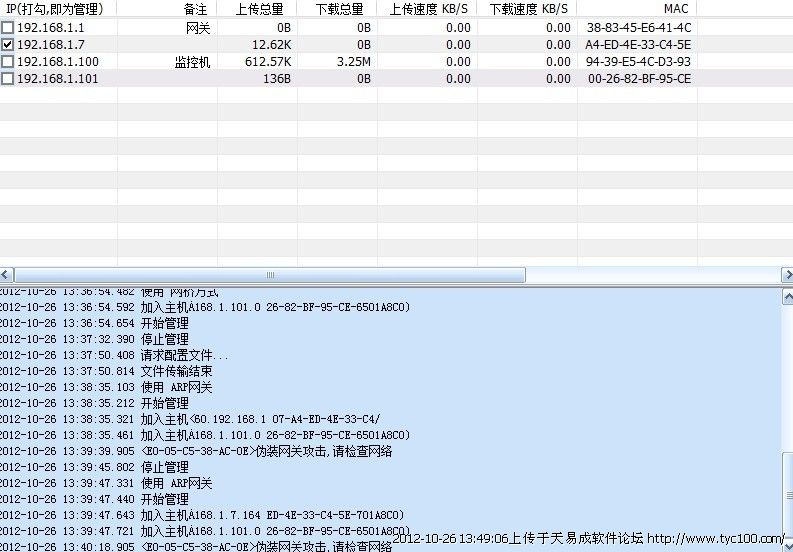Sort by 上传总量 column header
This screenshot has width=793, height=552.
coord(258,8)
